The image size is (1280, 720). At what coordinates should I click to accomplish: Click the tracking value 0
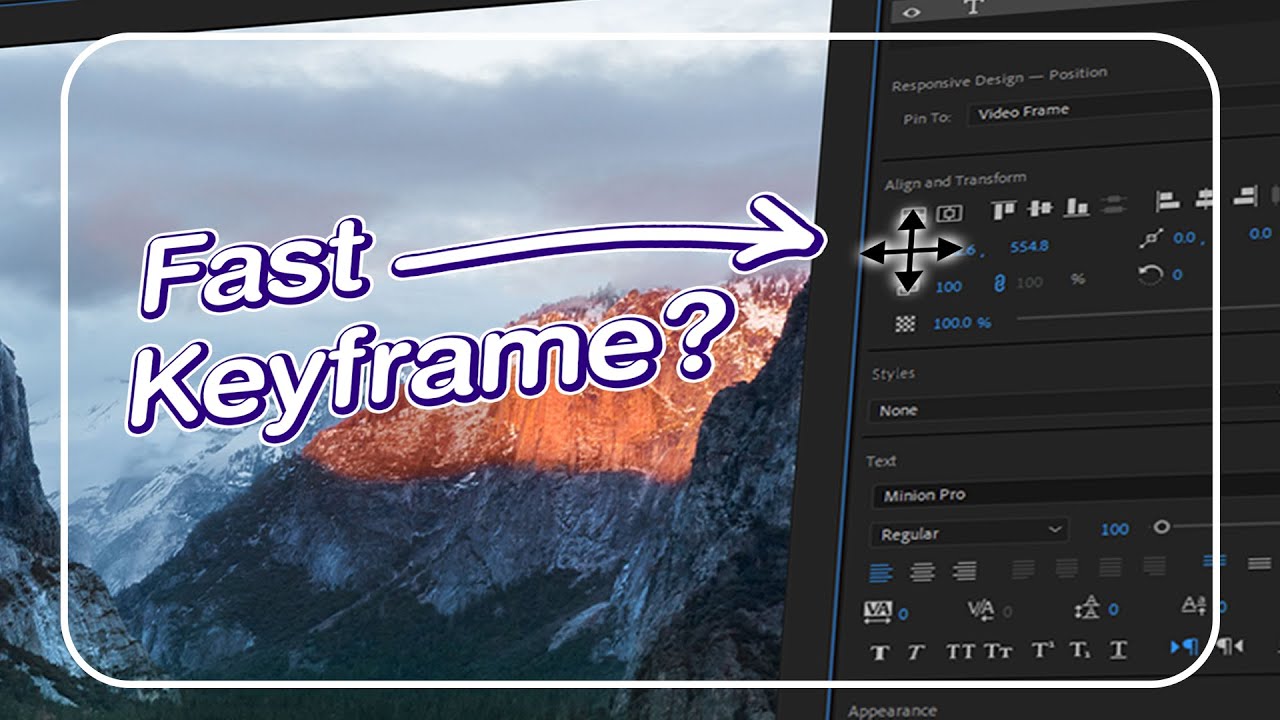[x=903, y=613]
